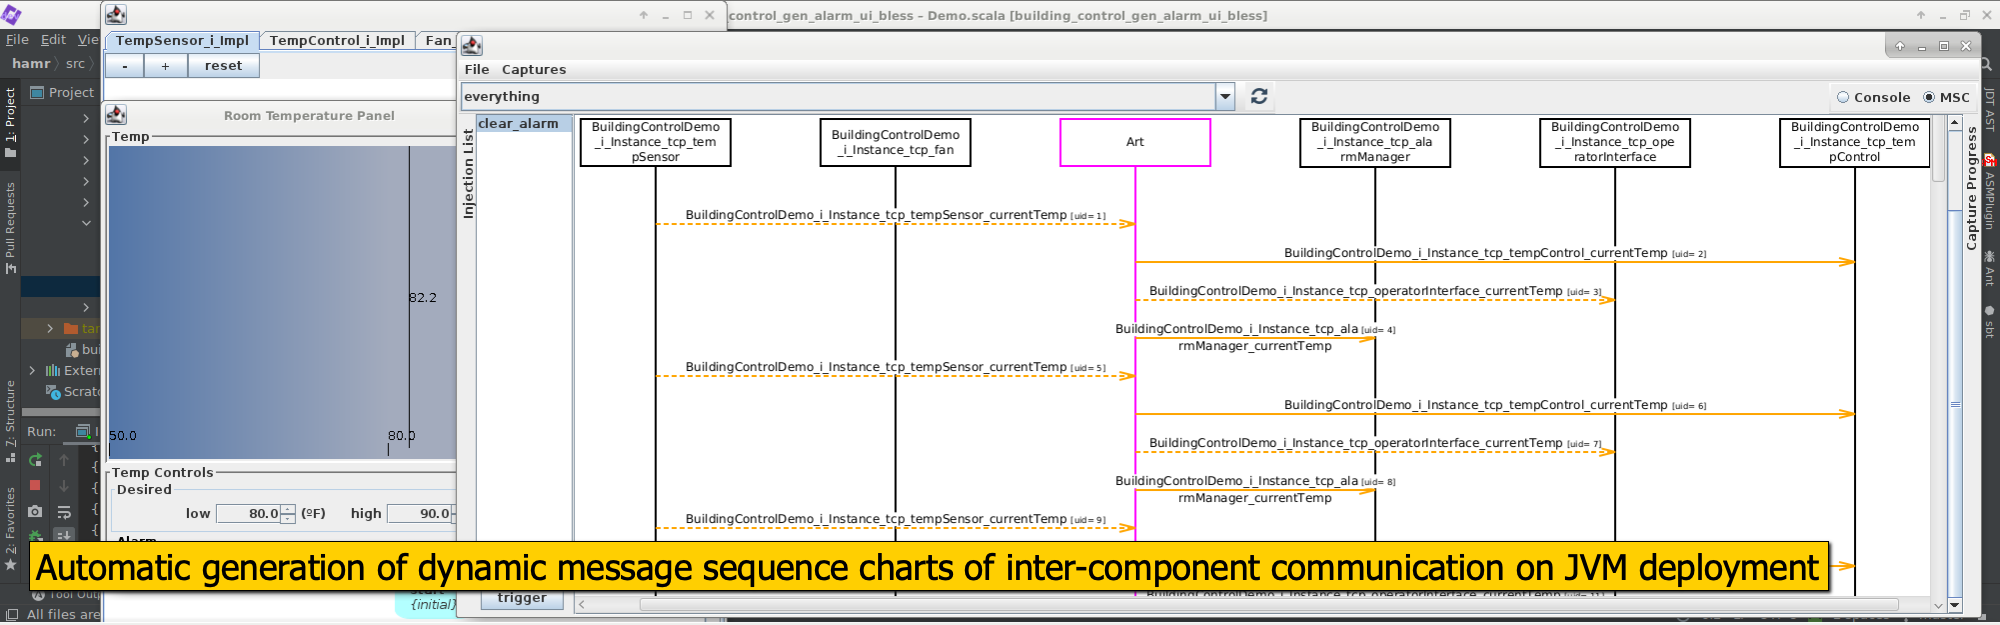
Task: Increase the low desired temperature with stepper up
Action: [288, 509]
